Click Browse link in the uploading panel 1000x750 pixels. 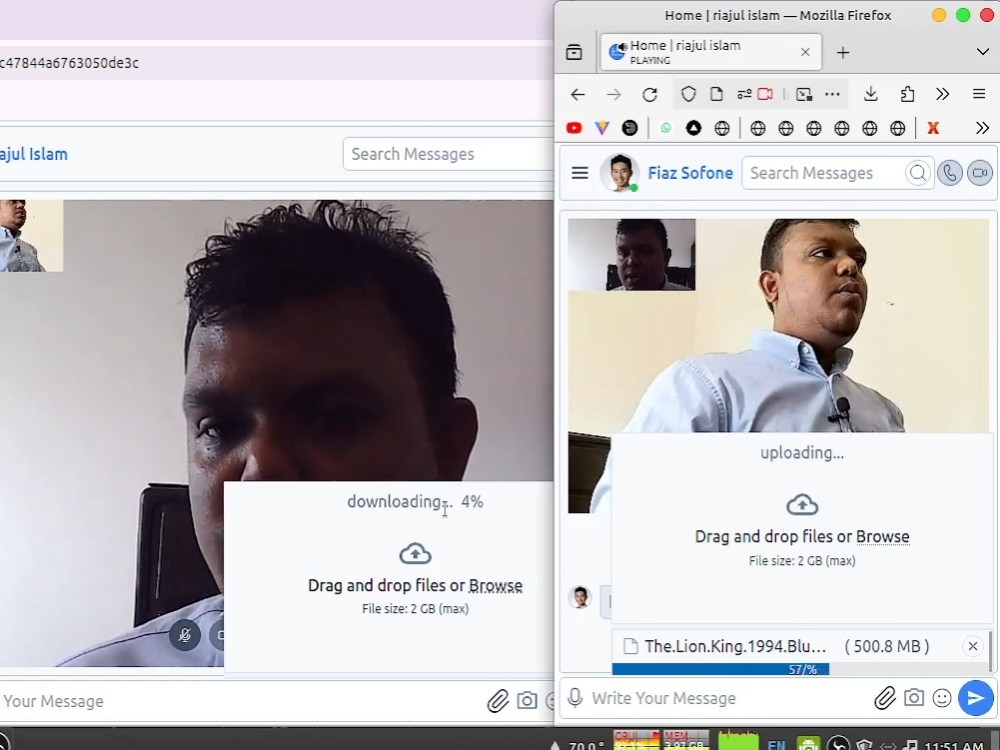click(883, 536)
